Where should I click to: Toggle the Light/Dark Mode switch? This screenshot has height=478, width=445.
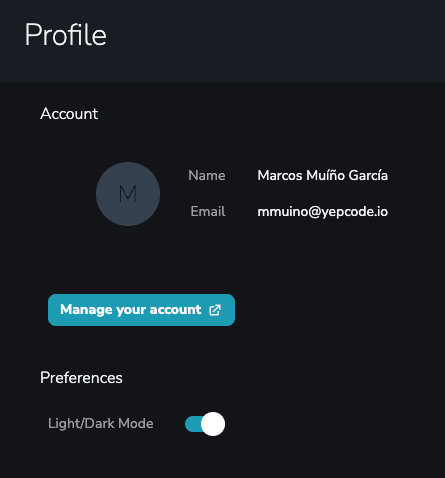click(205, 424)
